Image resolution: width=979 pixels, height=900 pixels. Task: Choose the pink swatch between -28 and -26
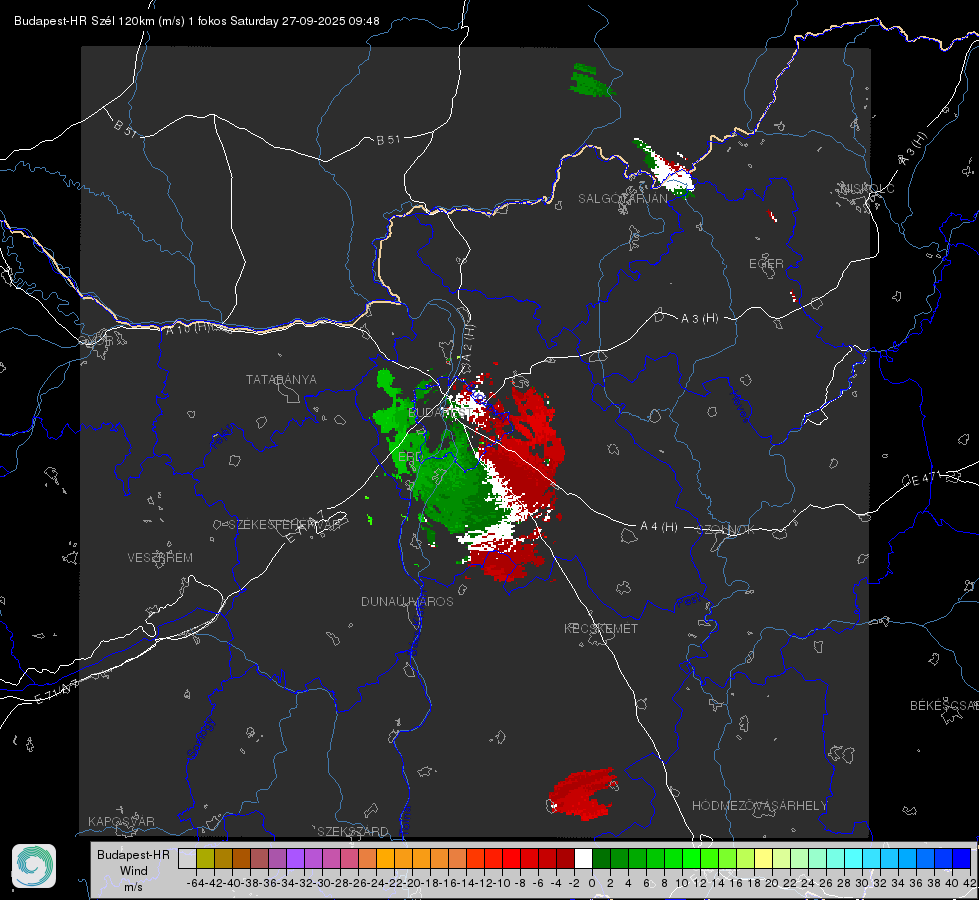(x=350, y=859)
